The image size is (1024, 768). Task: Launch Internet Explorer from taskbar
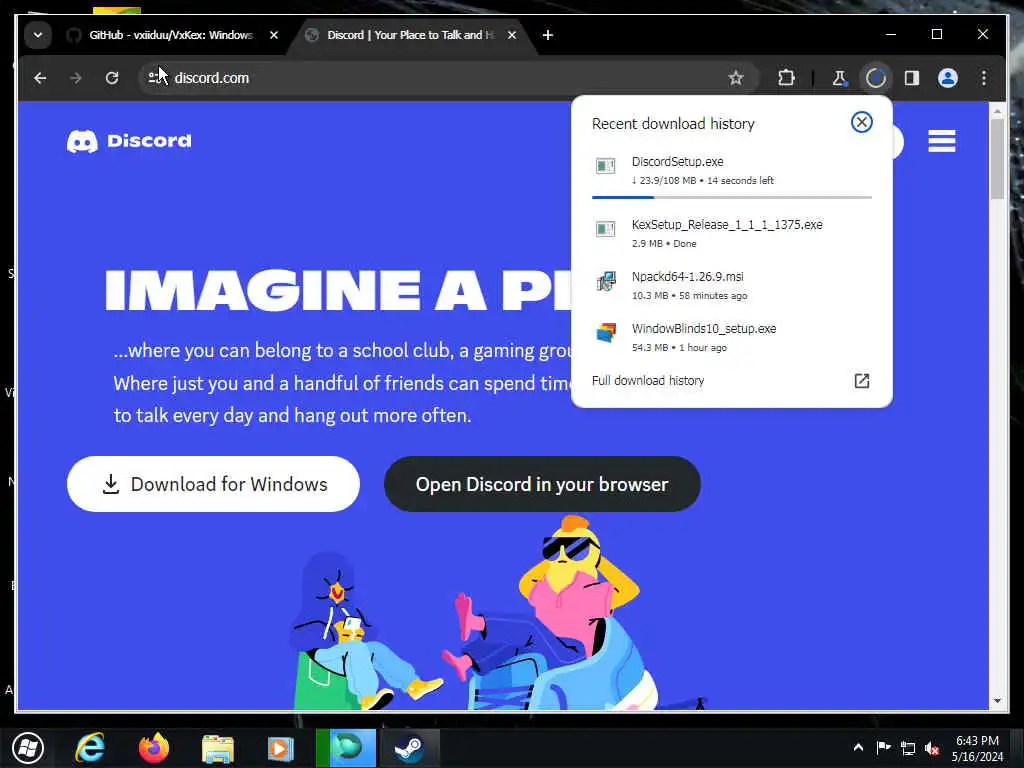click(90, 748)
